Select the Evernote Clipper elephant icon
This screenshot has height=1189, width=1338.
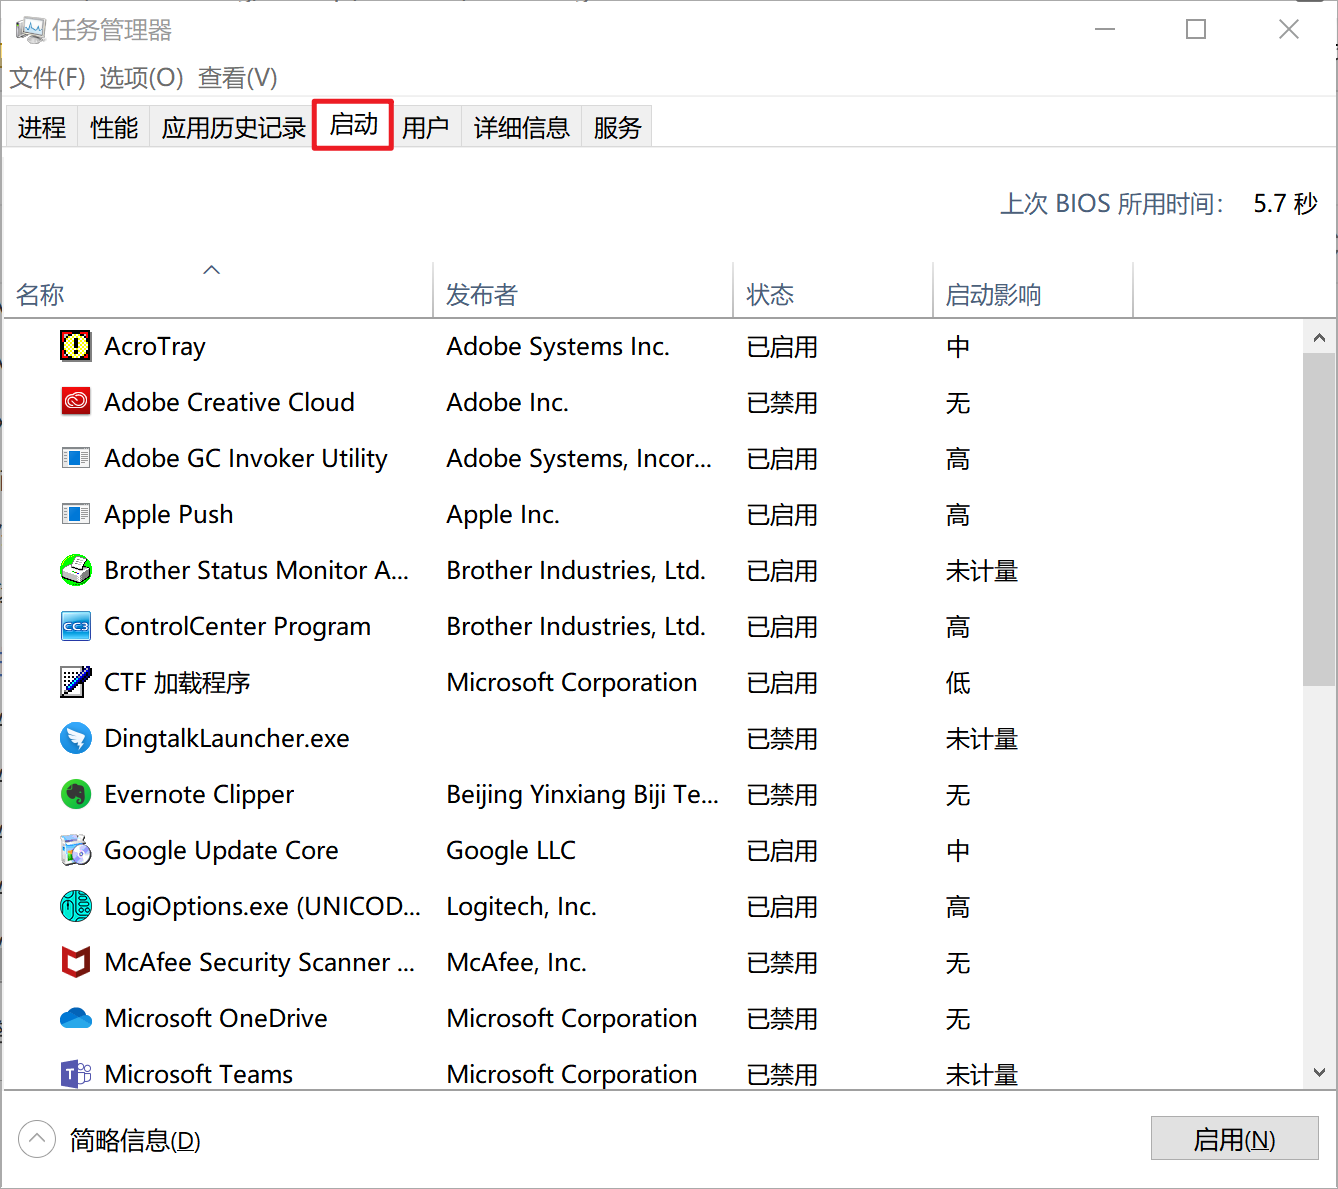[76, 794]
